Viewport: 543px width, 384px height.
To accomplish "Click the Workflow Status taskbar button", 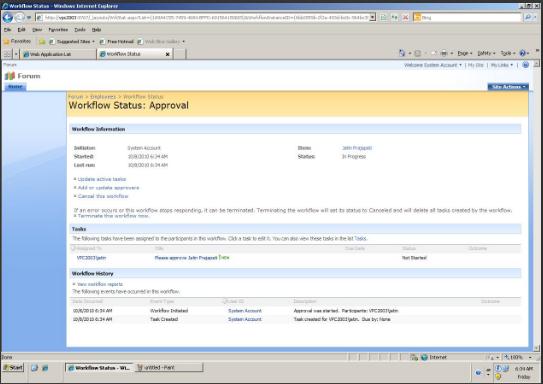I will 100,367.
